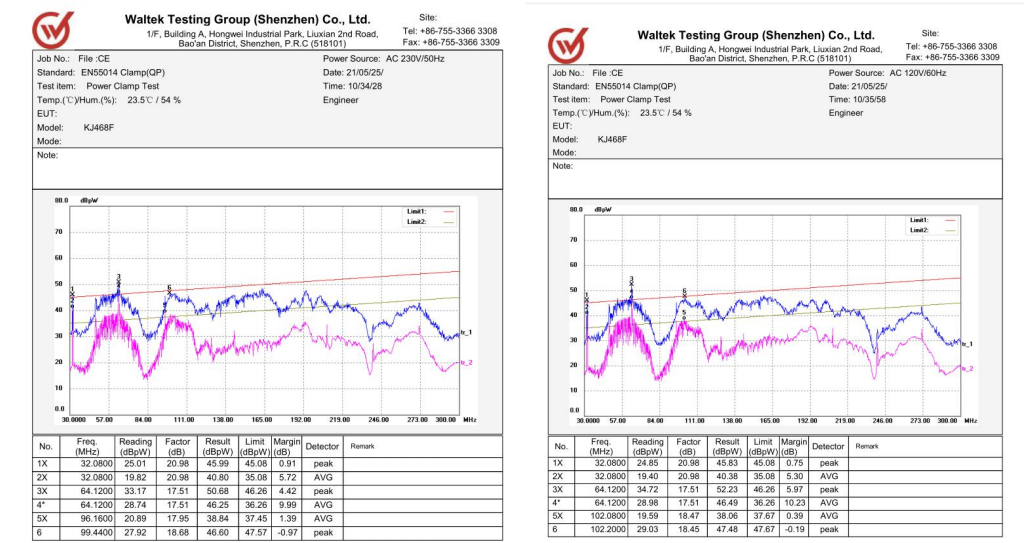Click the result cell '46.49'

coord(727,503)
